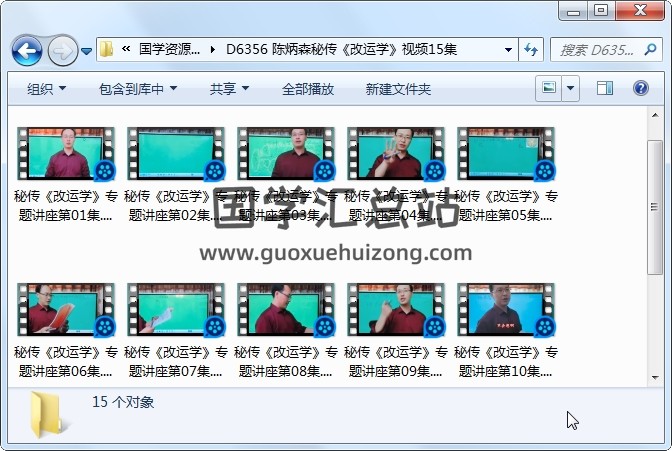Click the 全部播放 button

(x=308, y=89)
